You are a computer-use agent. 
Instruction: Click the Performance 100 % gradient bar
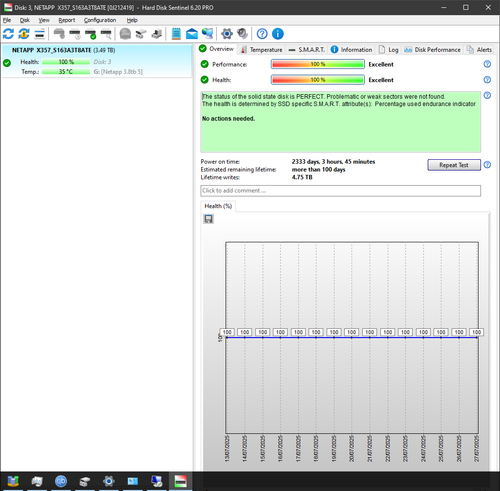coord(318,64)
